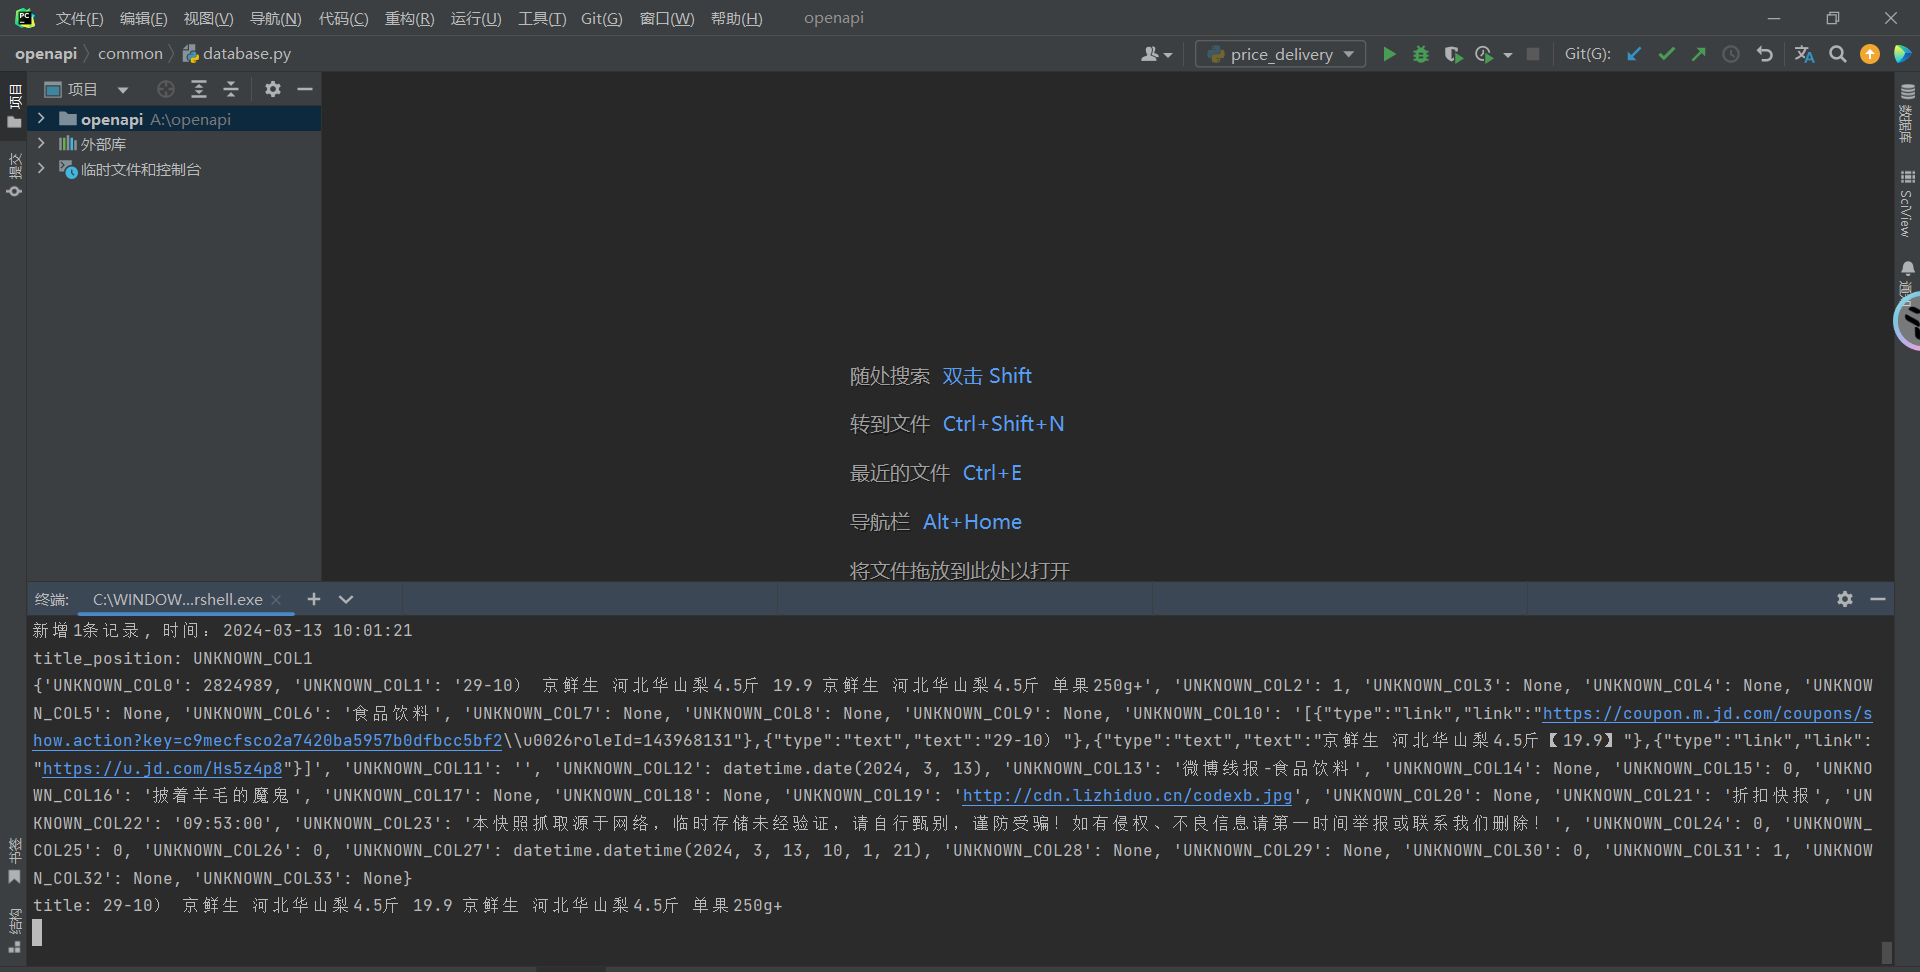Open the 结构 structure tool window
Image resolution: width=1920 pixels, height=972 pixels.
click(14, 931)
